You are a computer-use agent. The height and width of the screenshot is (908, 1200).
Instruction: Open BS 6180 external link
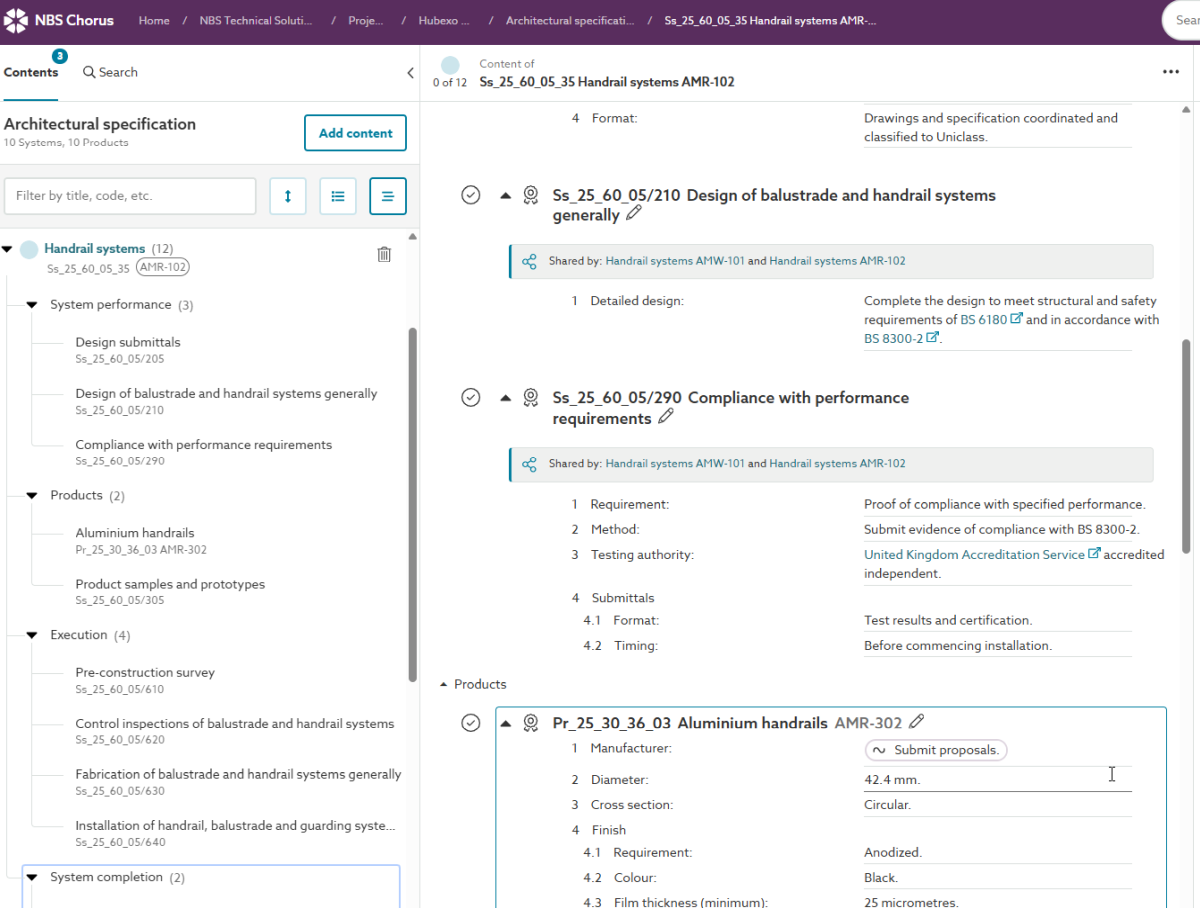pos(991,320)
